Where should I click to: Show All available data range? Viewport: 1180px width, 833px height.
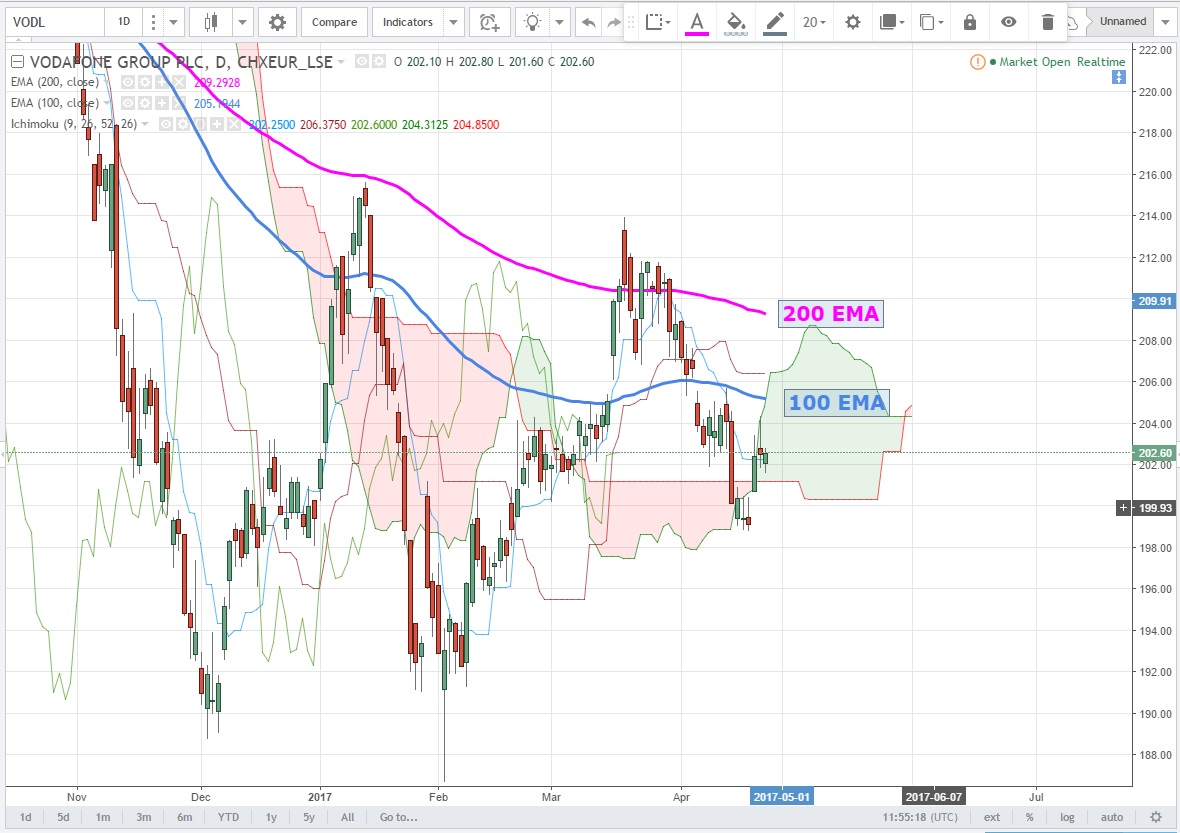coord(348,817)
